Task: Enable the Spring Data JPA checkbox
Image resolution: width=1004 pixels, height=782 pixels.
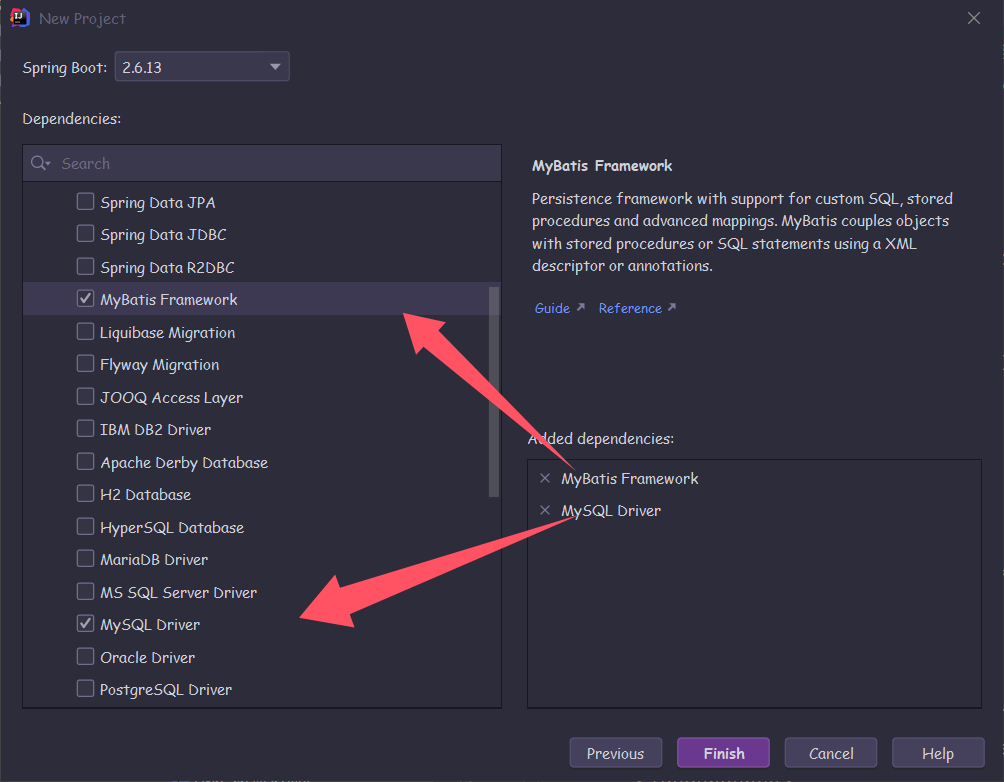Action: click(86, 202)
